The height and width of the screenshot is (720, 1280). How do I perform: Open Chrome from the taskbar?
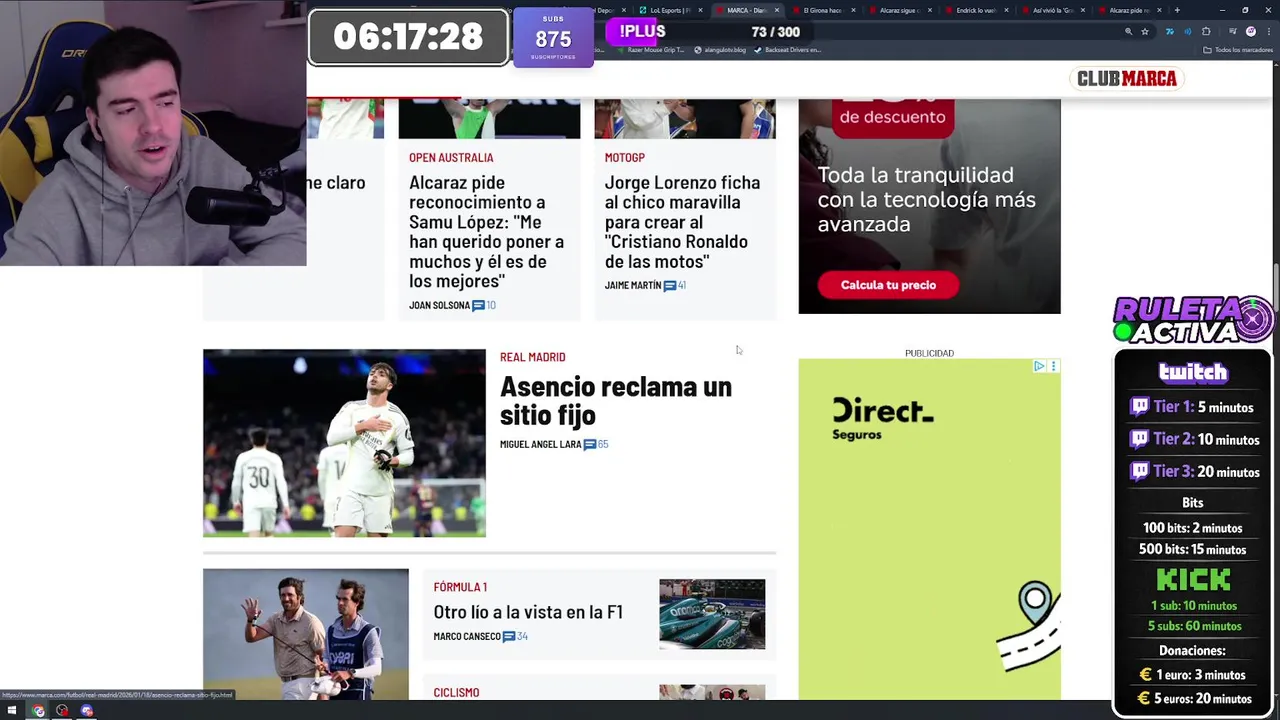(38, 711)
